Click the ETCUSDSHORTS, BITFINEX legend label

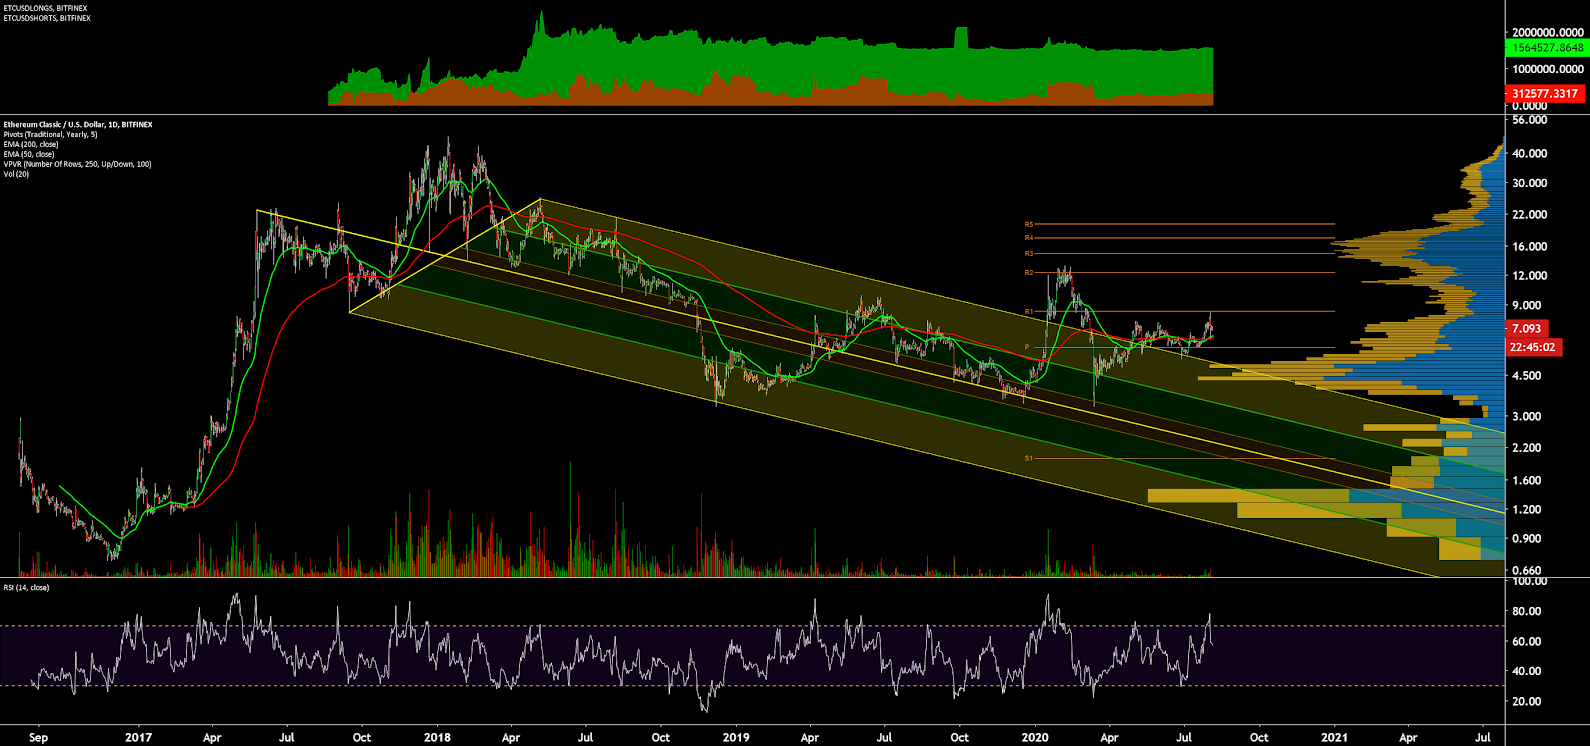click(48, 18)
